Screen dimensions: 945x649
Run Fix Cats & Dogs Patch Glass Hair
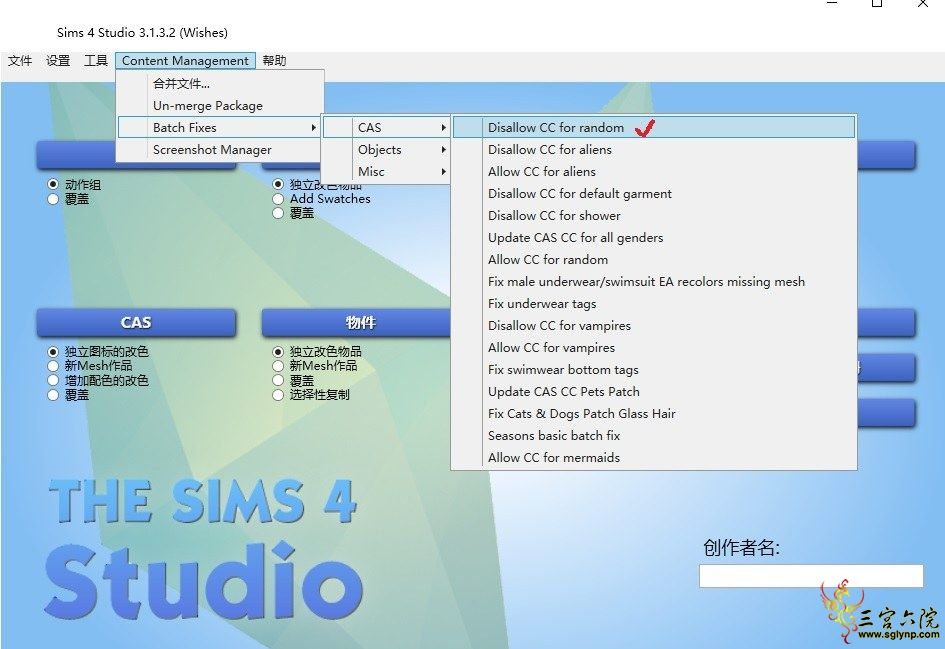point(654,413)
